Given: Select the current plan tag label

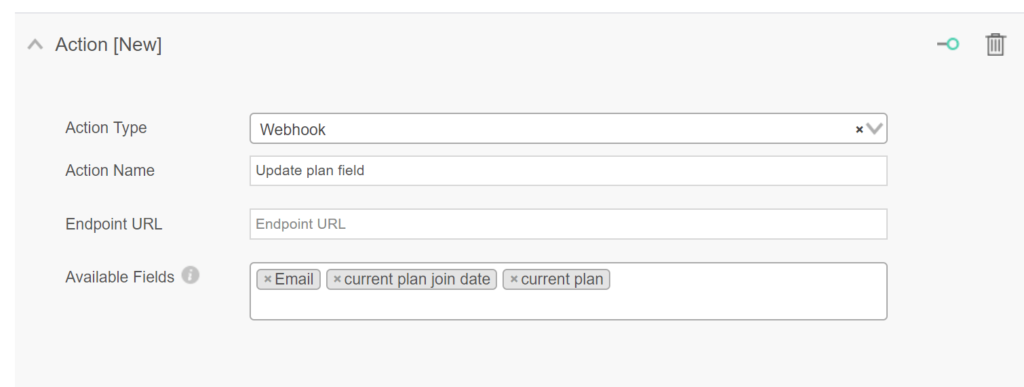Looking at the screenshot, I should 562,280.
